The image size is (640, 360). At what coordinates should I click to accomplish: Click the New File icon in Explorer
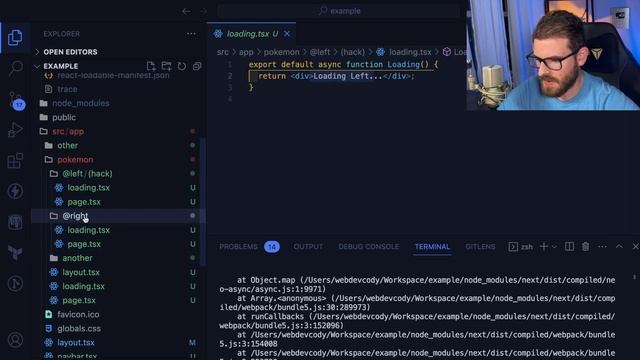(x=151, y=66)
